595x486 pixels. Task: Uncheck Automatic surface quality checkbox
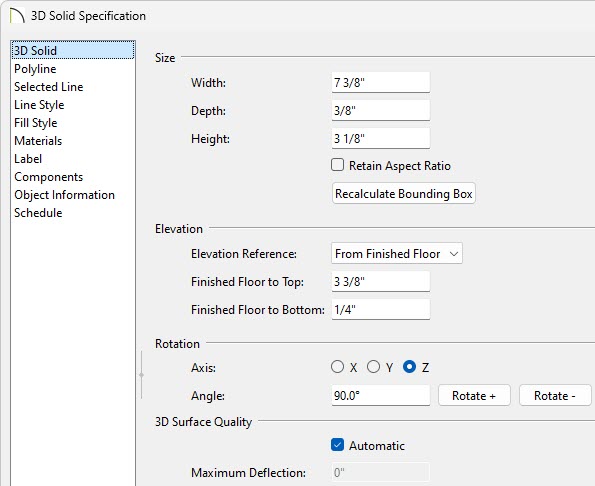(x=337, y=445)
